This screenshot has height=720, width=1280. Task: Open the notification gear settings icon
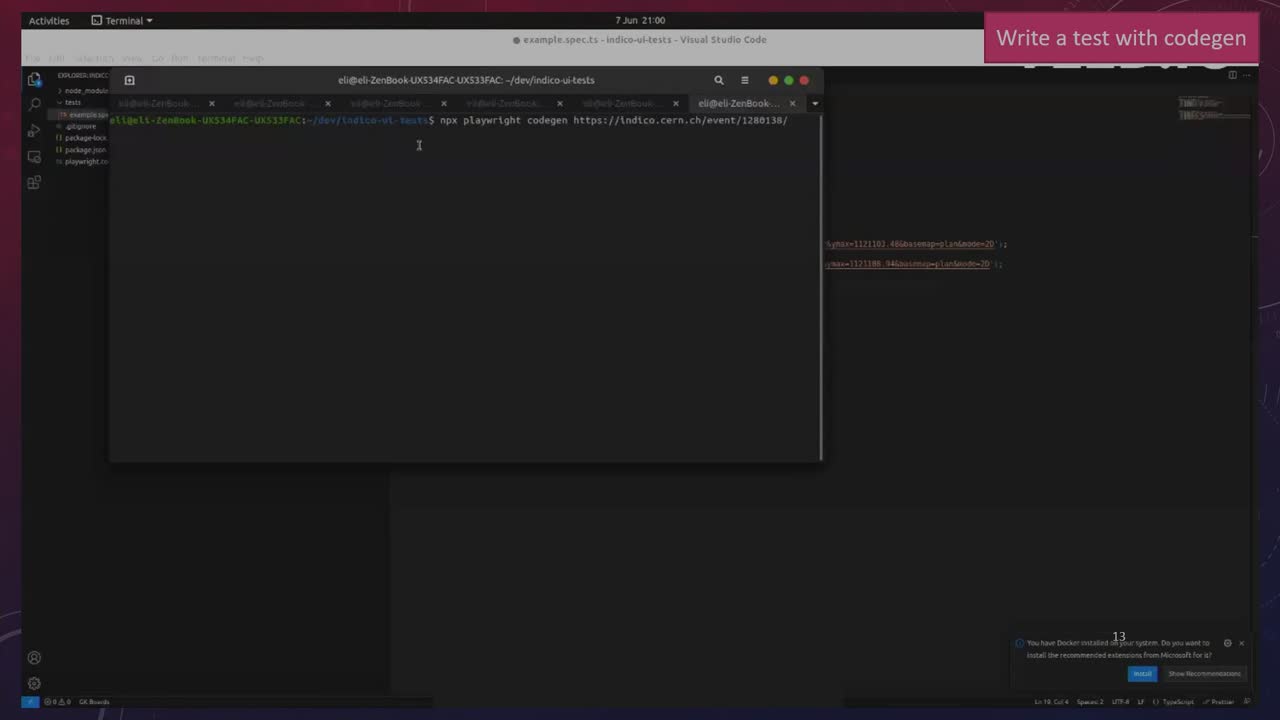(1227, 643)
